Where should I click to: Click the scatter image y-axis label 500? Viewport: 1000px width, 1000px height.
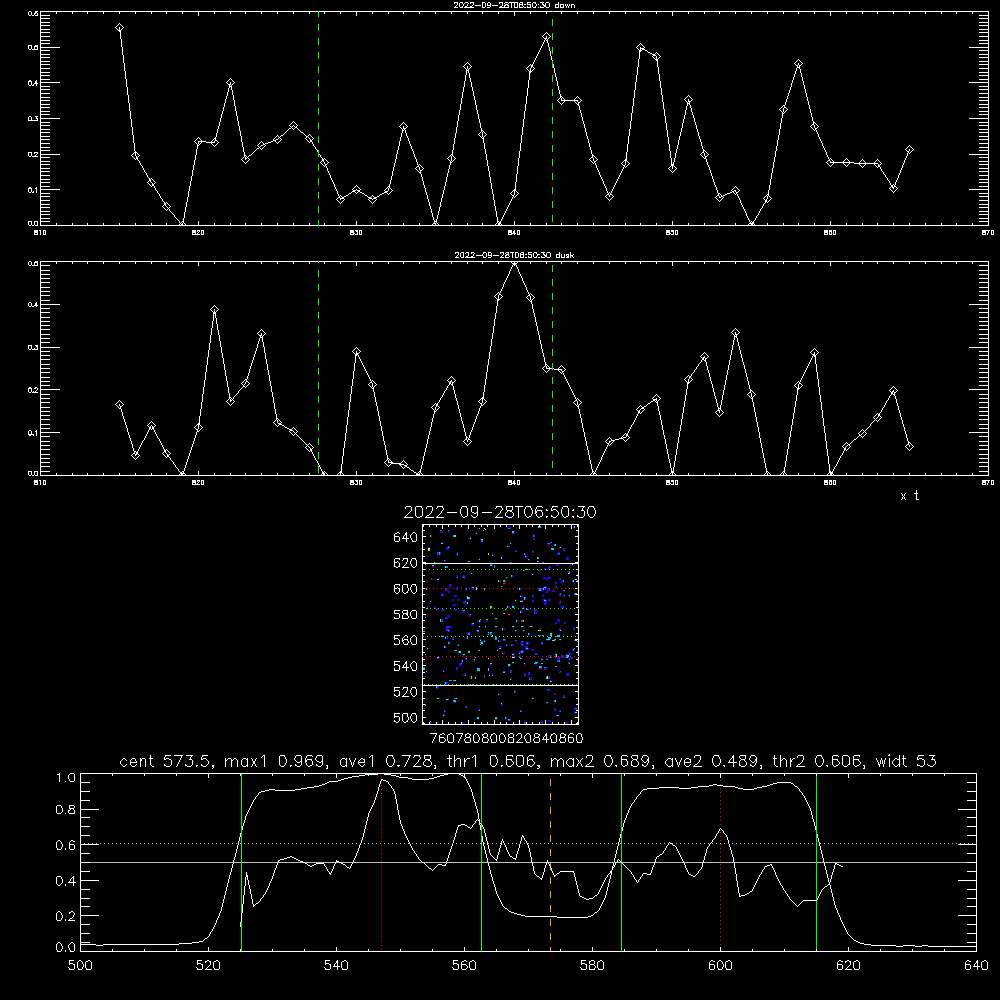pyautogui.click(x=406, y=717)
